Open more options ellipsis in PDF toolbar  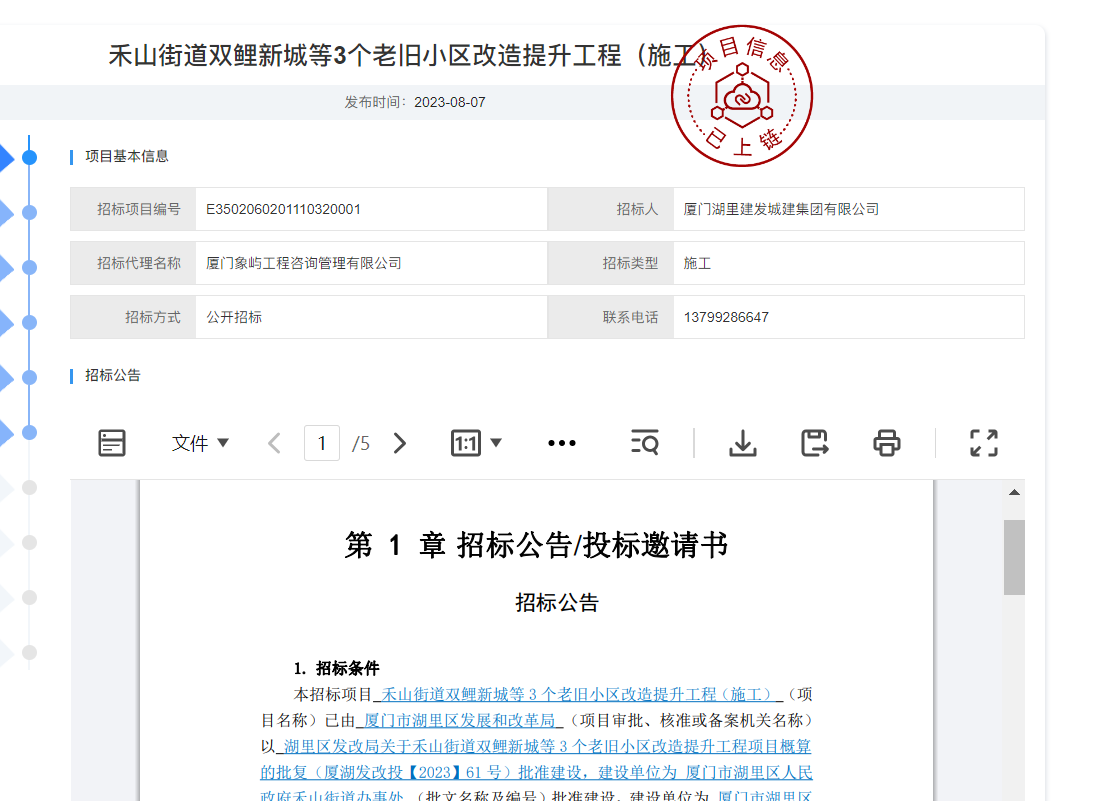562,443
